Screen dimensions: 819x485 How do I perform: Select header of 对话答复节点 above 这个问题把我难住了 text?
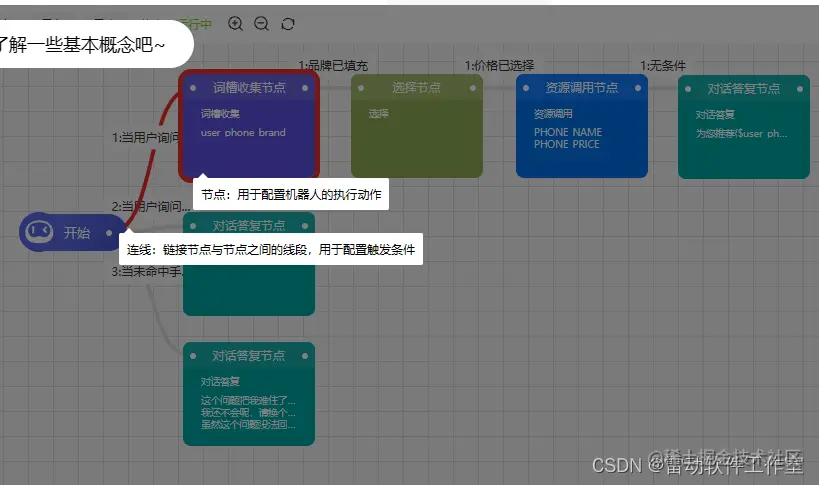pos(249,356)
